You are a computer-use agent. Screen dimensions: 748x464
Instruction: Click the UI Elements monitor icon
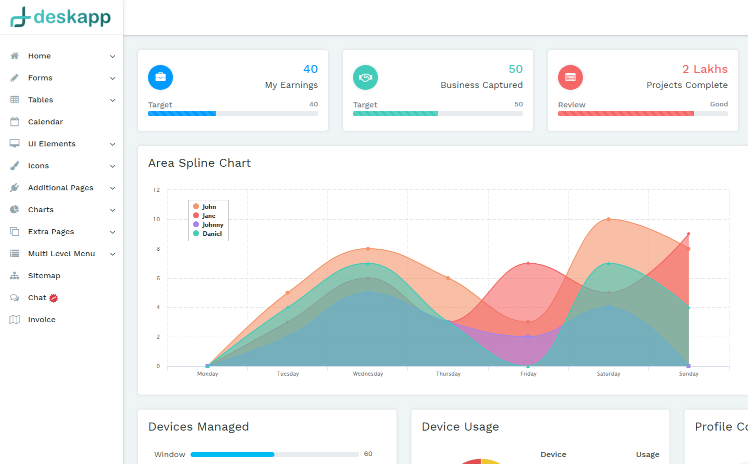point(15,144)
